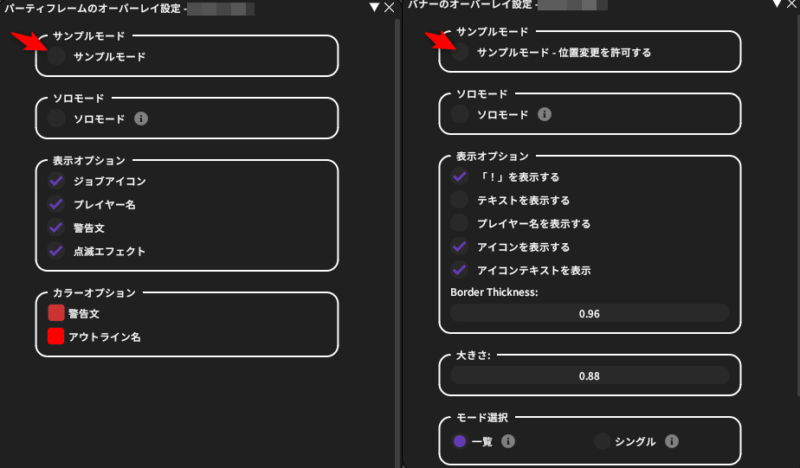Image resolution: width=800 pixels, height=468 pixels.
Task: Open アウトライン名 red color swatch
Action: [x=57, y=337]
